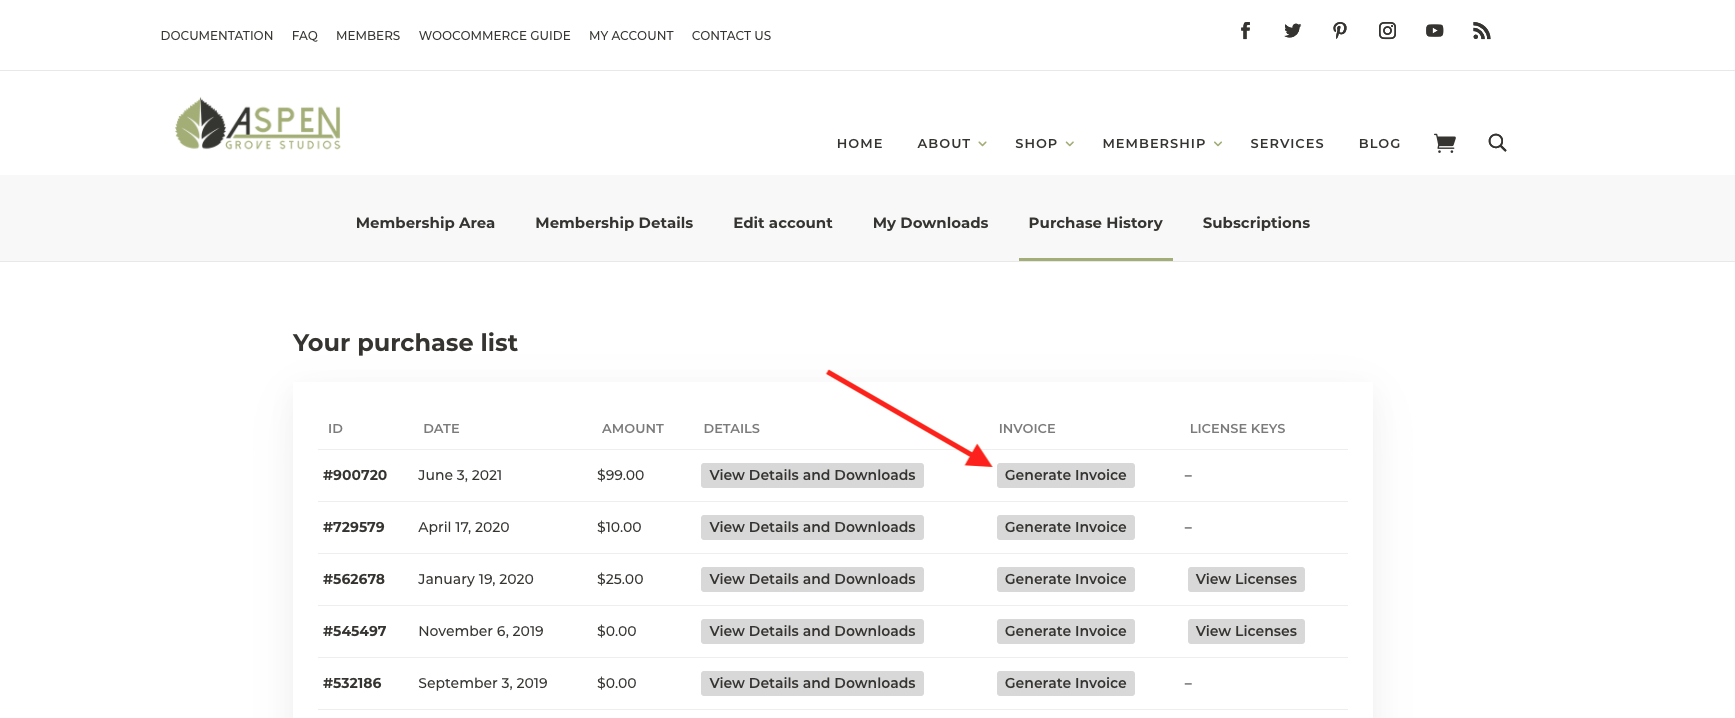Generate invoice for order #532186

(1066, 683)
